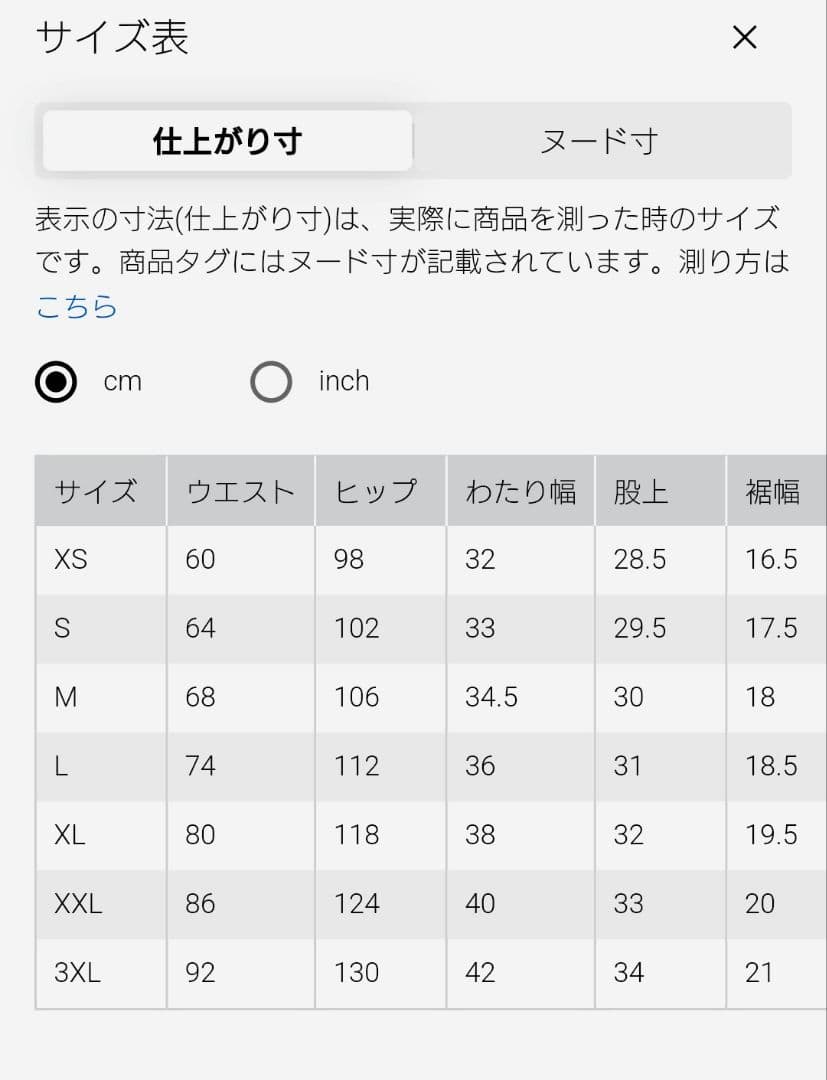Click the XXL hip value 124
827x1080 pixels.
(357, 904)
